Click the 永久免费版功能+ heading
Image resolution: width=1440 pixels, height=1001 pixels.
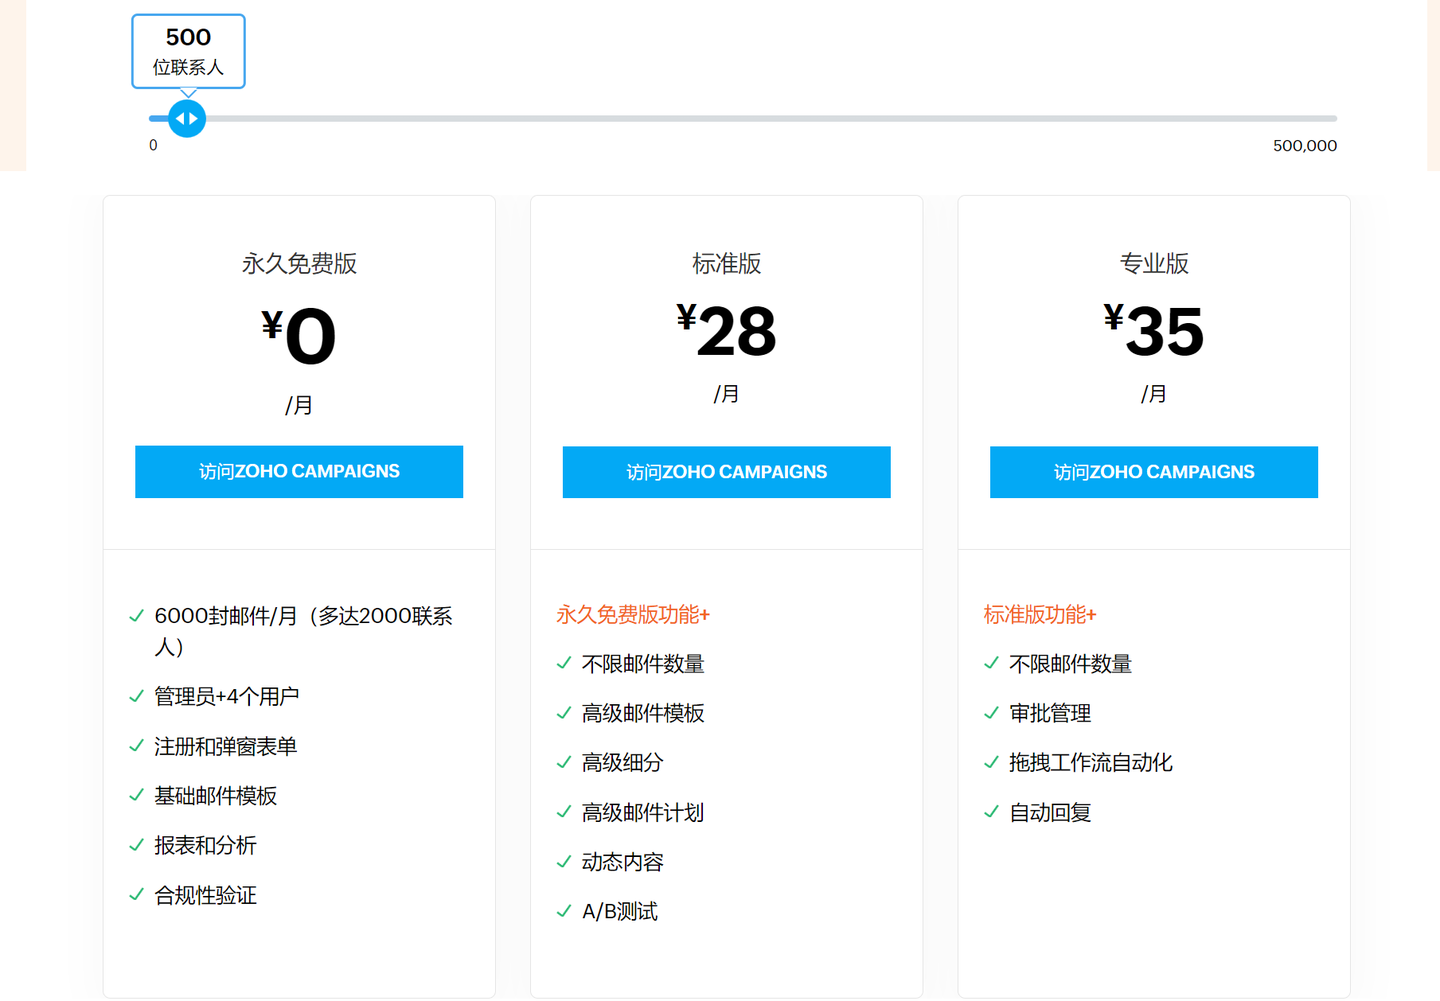click(633, 615)
